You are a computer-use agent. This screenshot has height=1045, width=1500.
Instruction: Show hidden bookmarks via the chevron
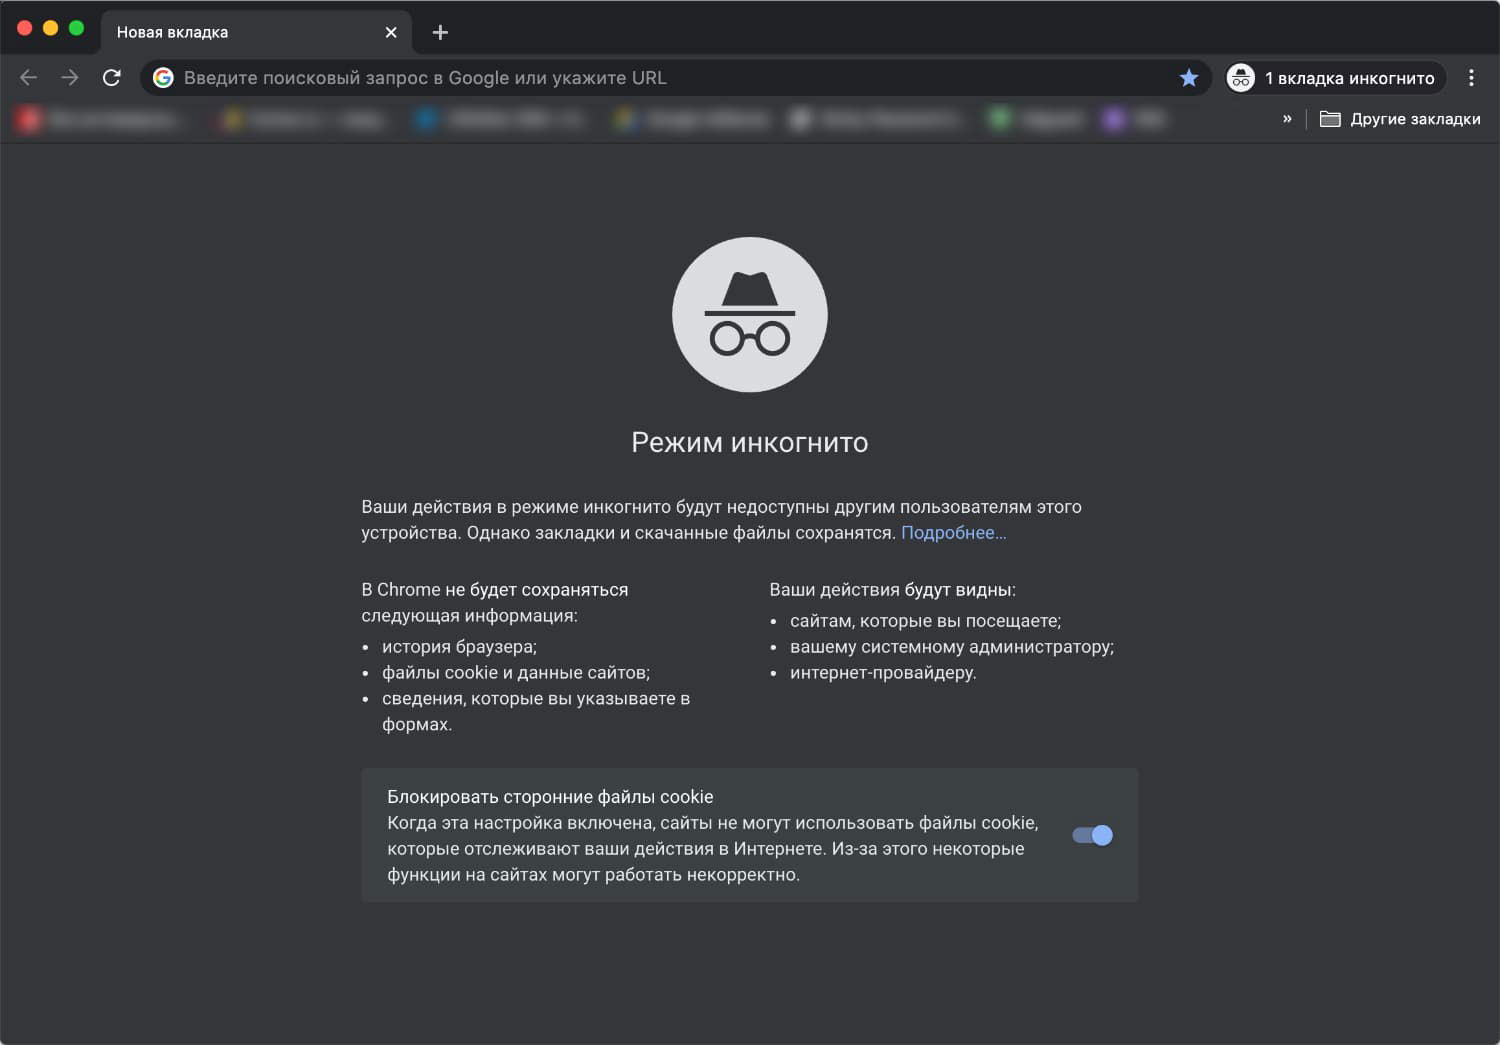(1288, 118)
